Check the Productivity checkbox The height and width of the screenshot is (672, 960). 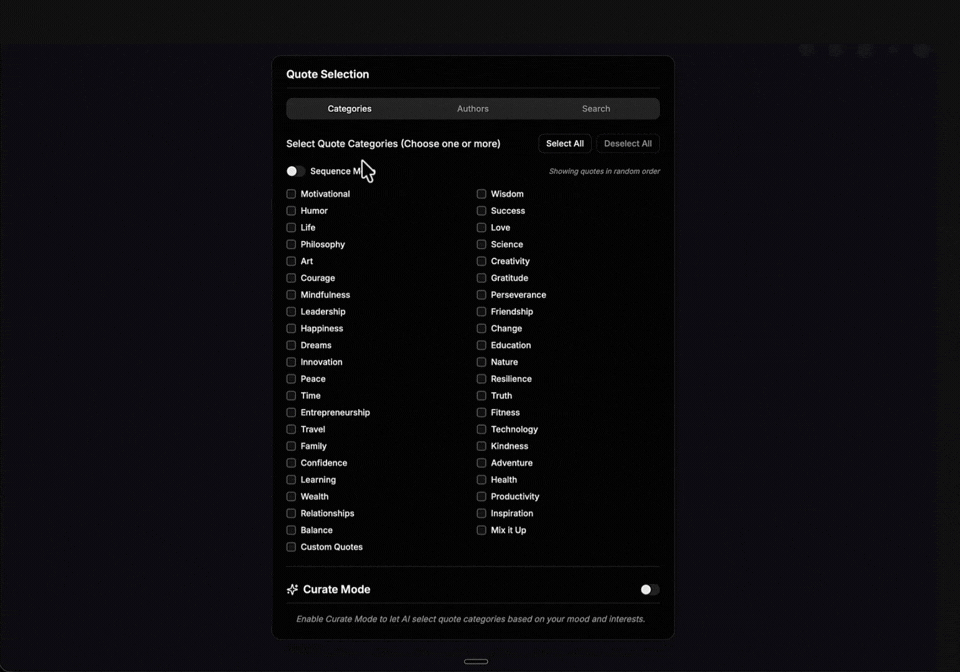(x=481, y=497)
